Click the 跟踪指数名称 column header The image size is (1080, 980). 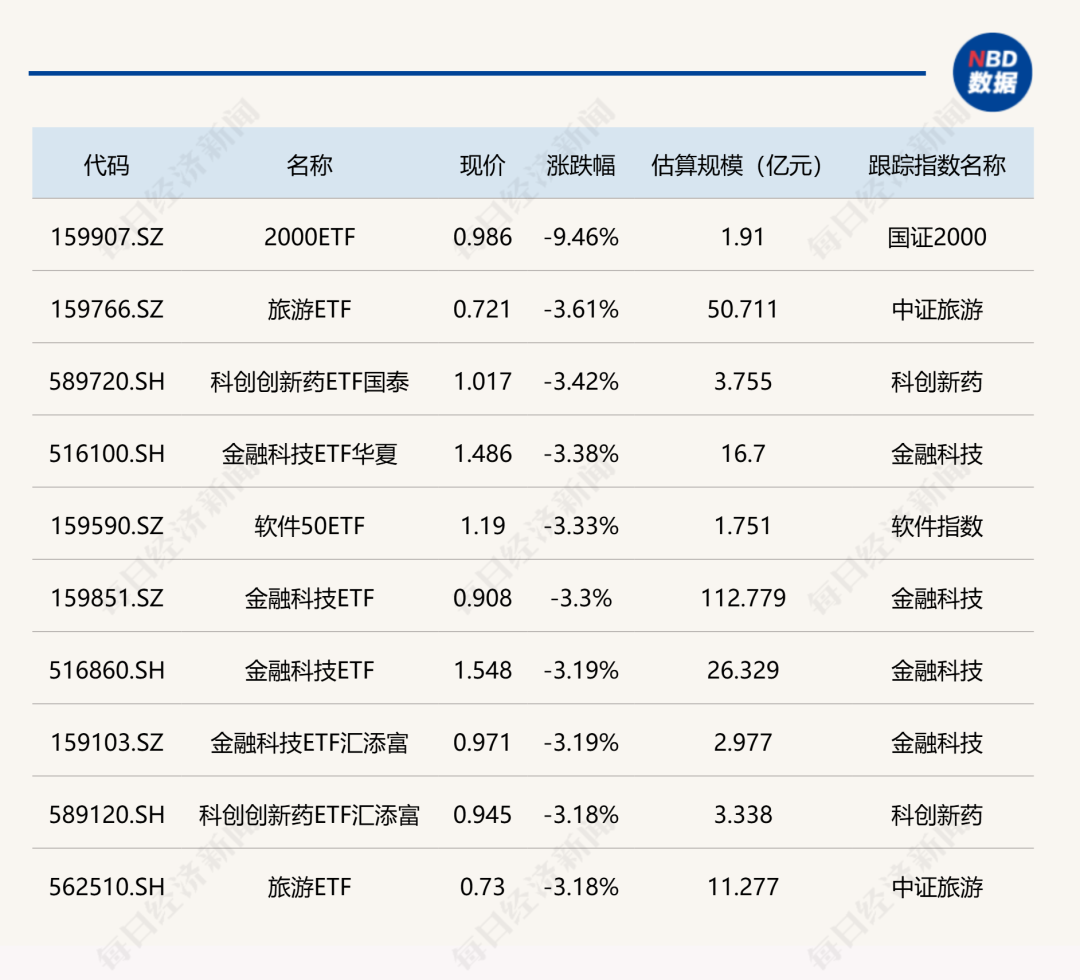pyautogui.click(x=937, y=165)
